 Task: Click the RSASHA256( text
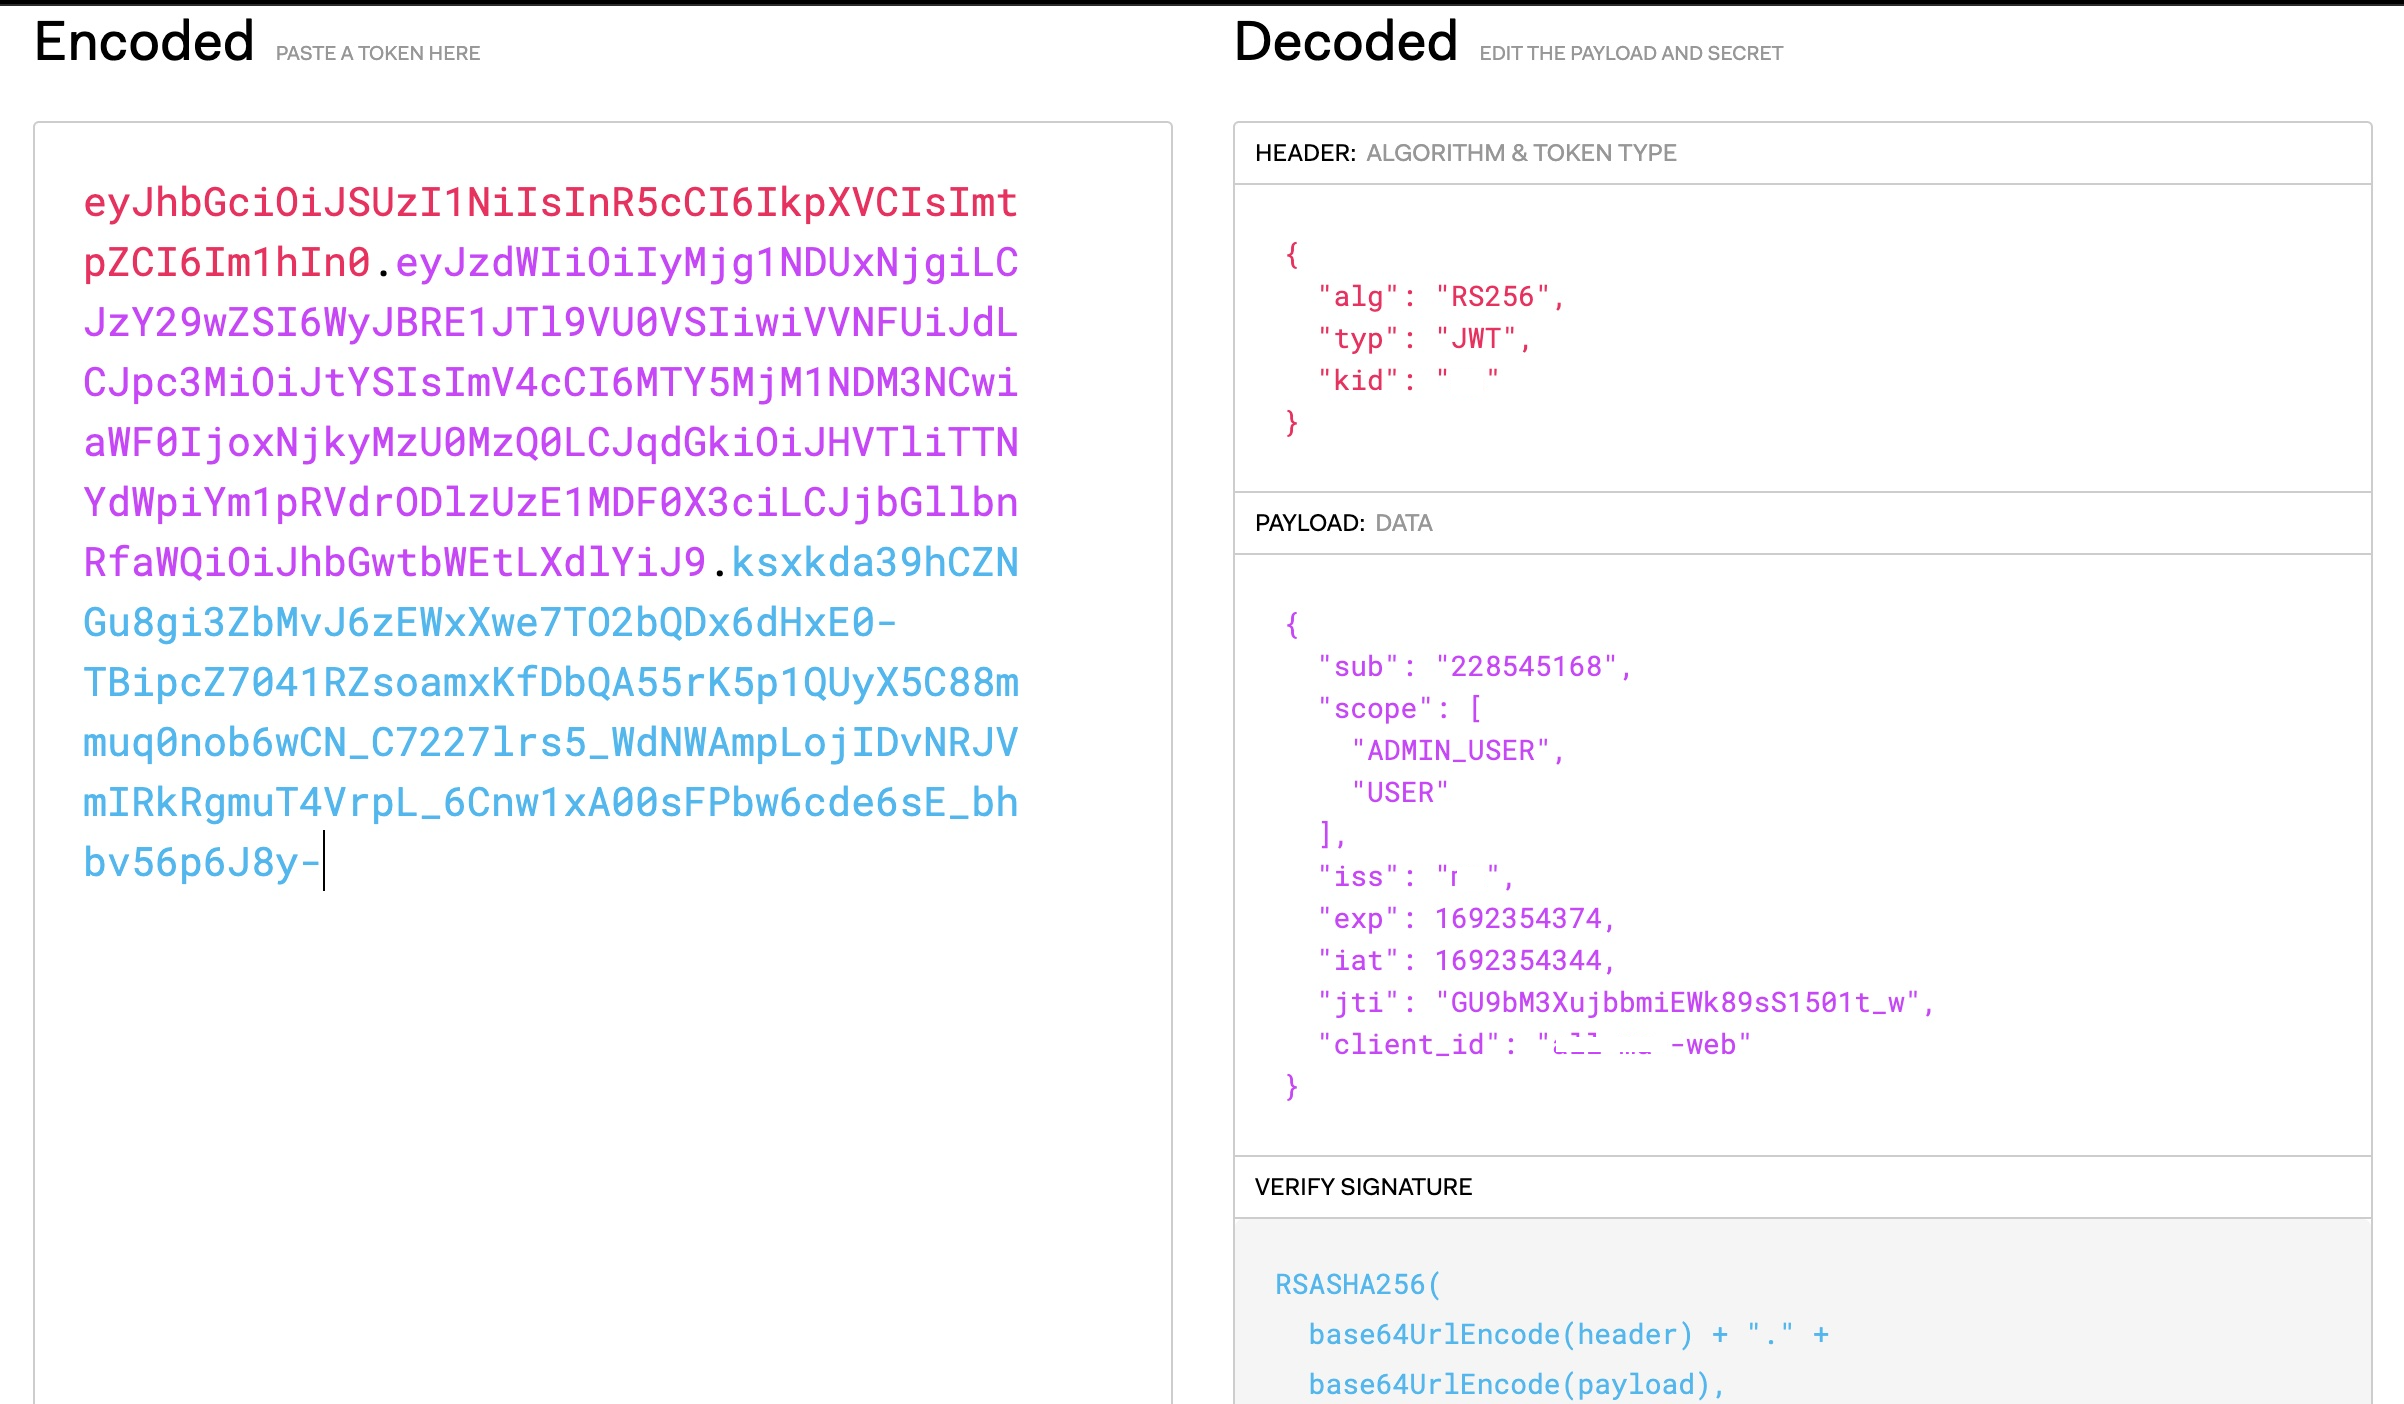[1358, 1285]
